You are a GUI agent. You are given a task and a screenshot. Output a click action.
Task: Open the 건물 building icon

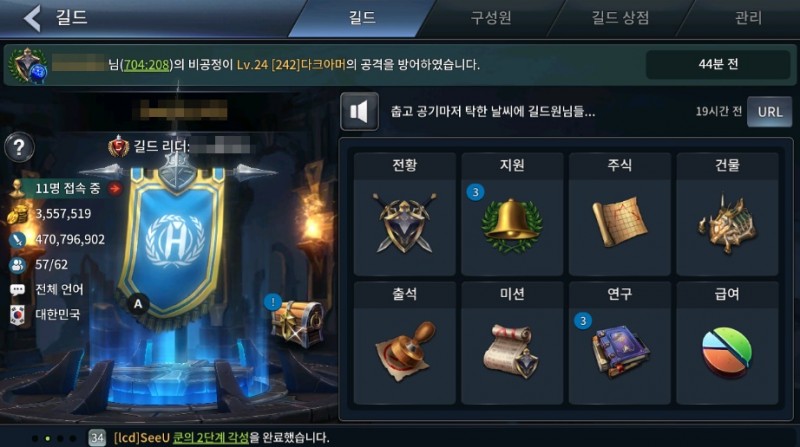727,224
